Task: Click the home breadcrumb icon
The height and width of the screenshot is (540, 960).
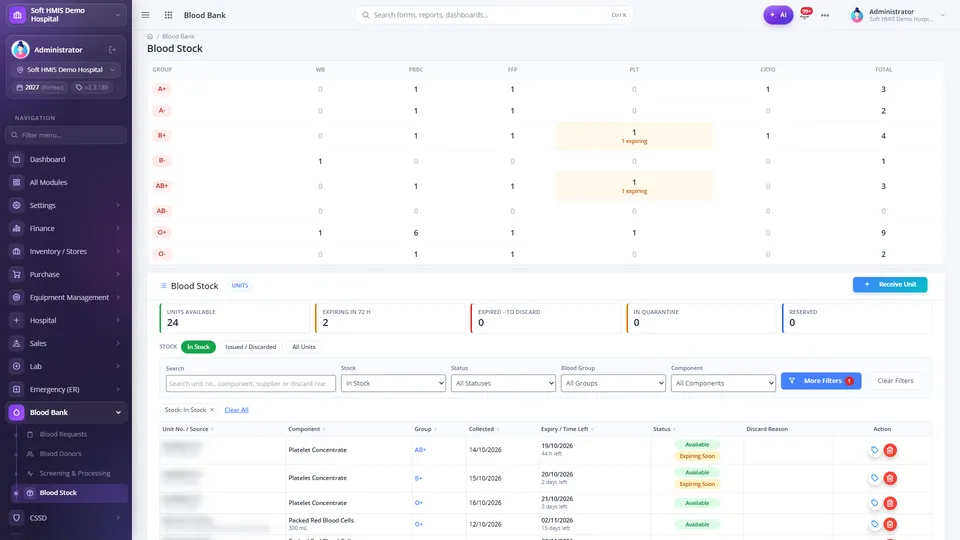Action: pos(150,37)
